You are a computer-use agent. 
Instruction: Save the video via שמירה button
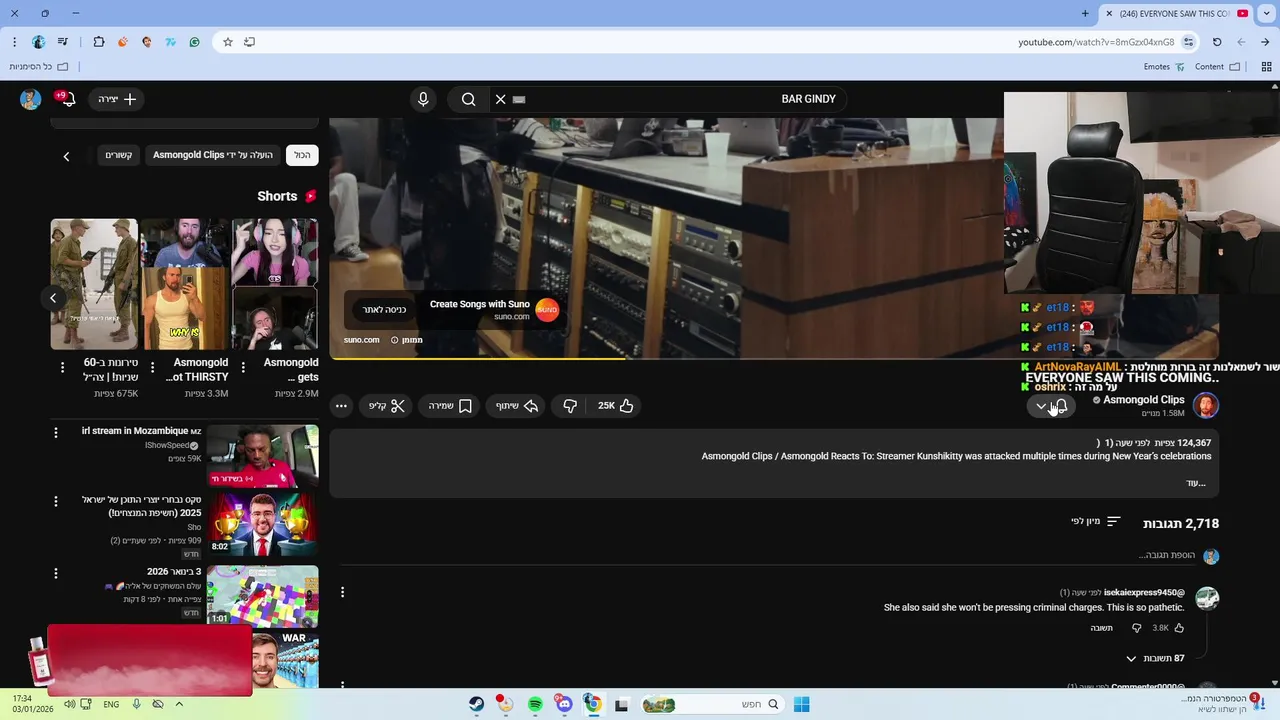pos(450,405)
